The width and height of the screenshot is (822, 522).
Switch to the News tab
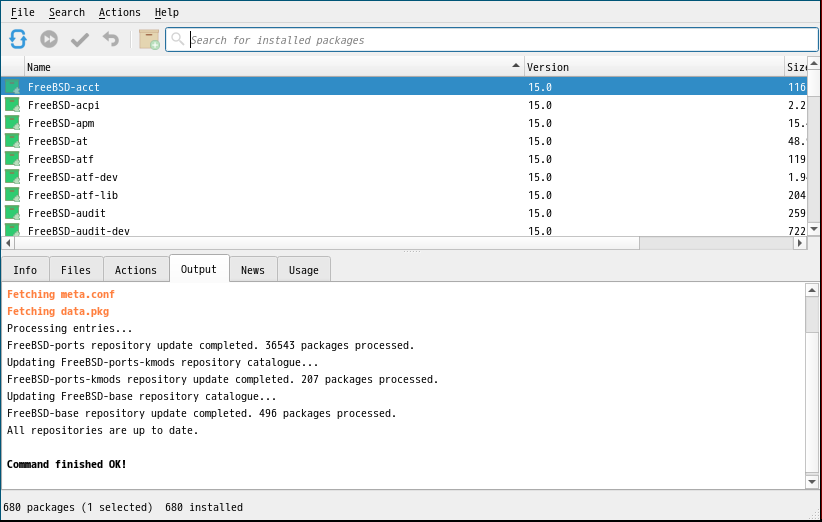click(x=253, y=270)
